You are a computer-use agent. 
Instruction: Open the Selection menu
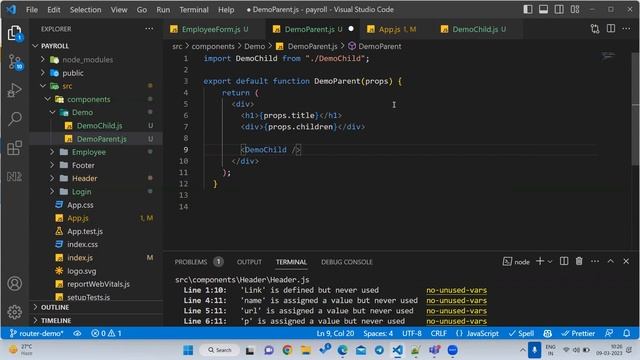pyautogui.click(x=85, y=9)
